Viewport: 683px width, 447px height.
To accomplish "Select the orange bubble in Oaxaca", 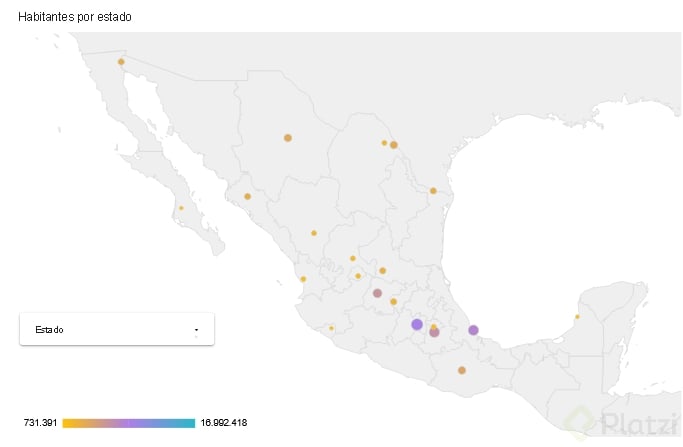I will [462, 370].
